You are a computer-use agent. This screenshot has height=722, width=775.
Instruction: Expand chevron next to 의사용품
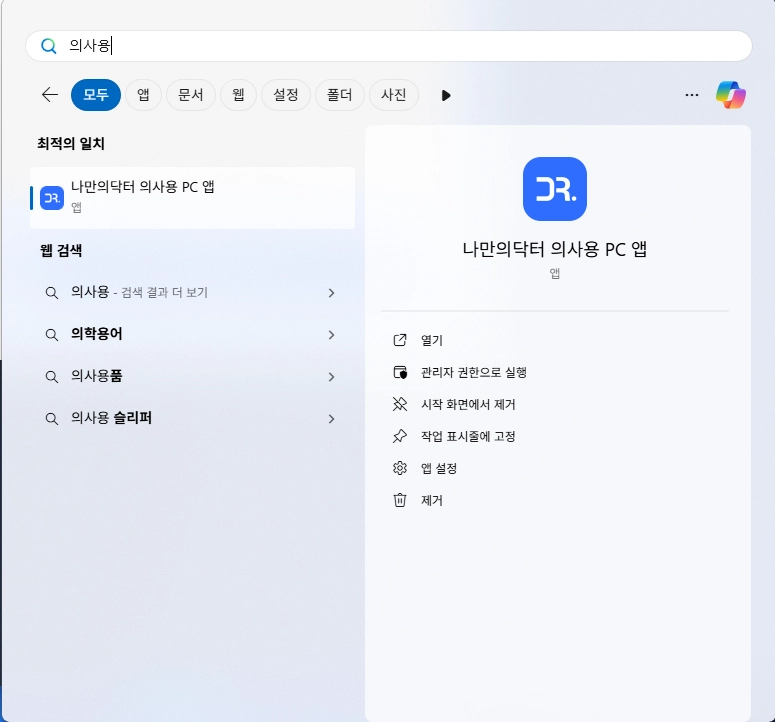click(331, 377)
